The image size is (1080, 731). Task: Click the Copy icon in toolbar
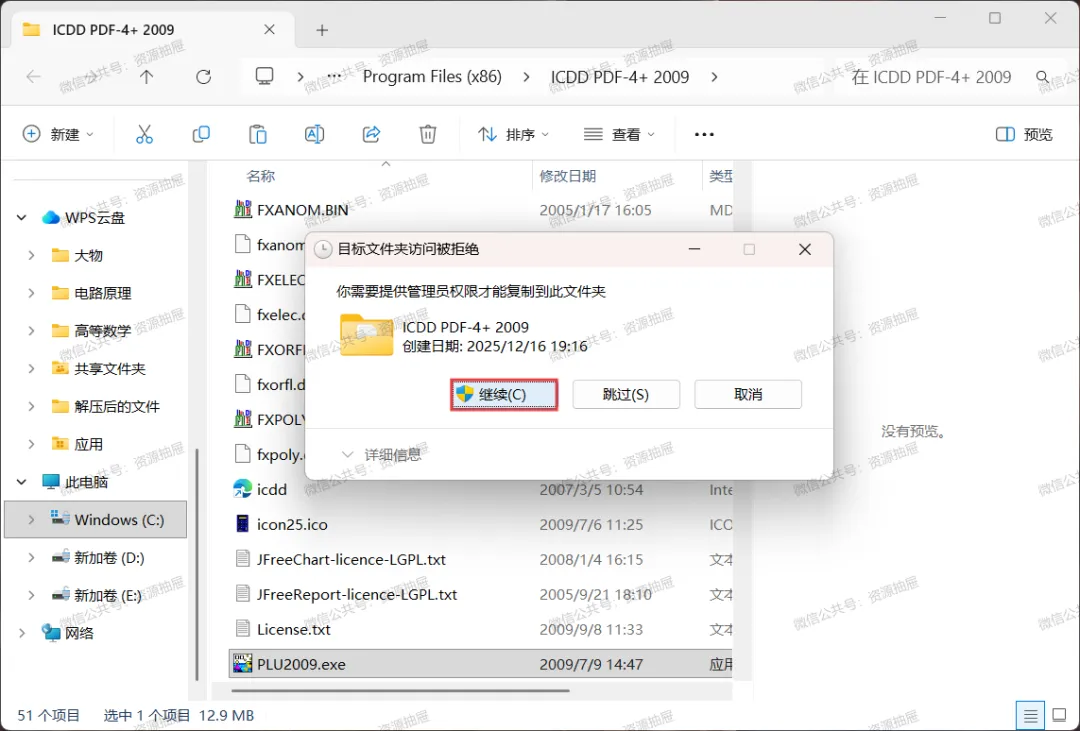click(x=201, y=134)
